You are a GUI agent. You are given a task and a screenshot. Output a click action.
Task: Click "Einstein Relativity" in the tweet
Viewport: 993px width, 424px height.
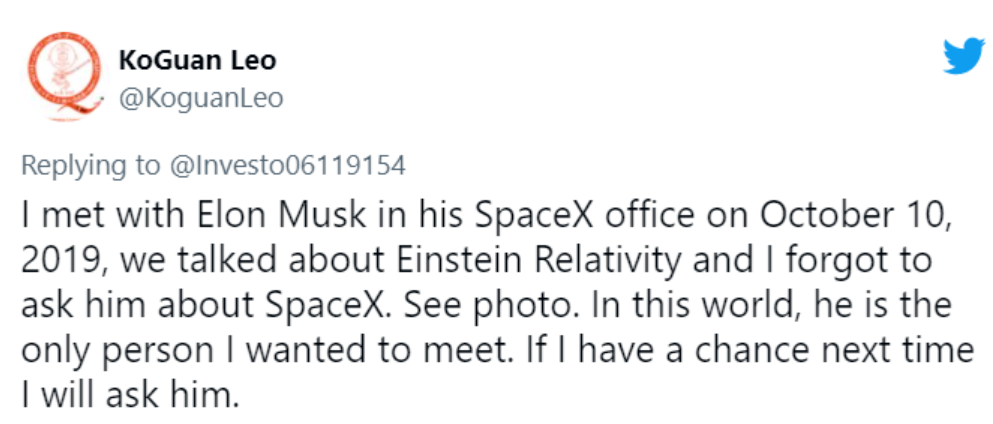pyautogui.click(x=531, y=259)
